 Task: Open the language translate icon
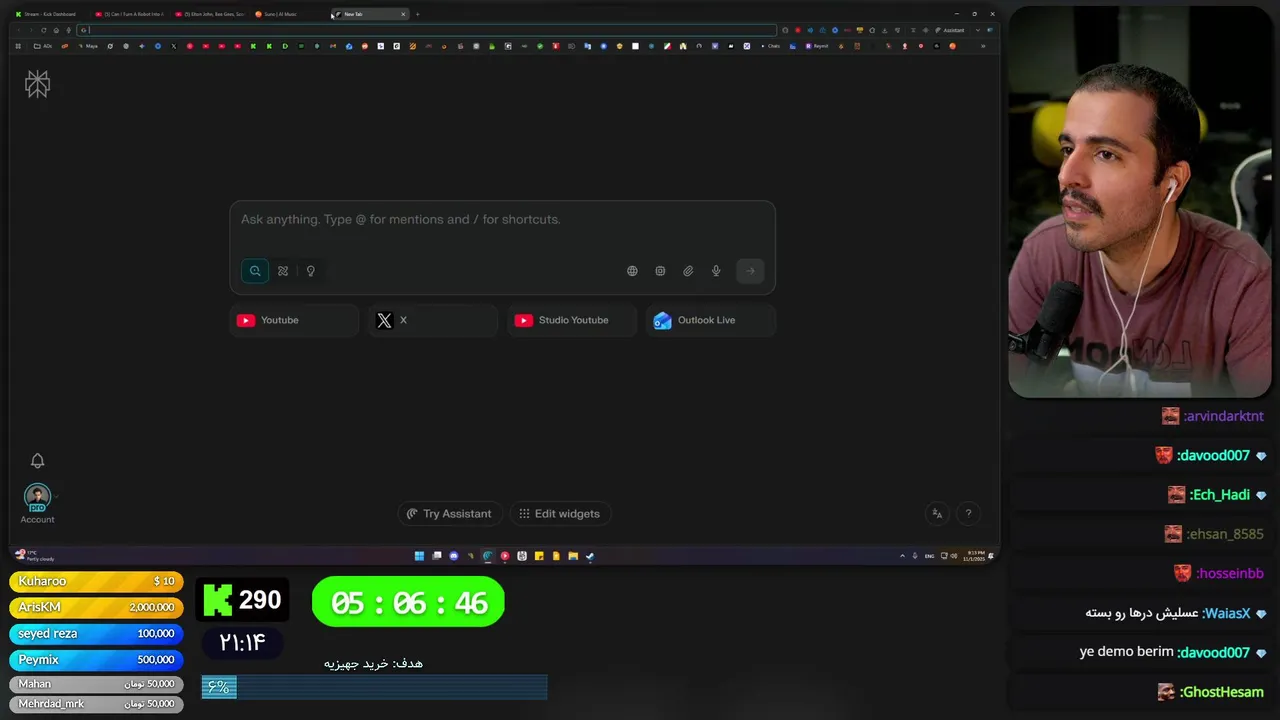click(x=937, y=514)
